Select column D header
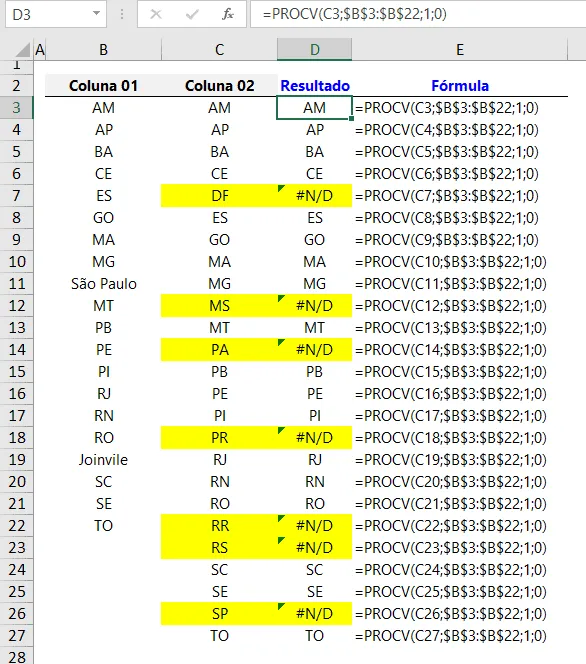The width and height of the screenshot is (586, 664). [x=315, y=50]
